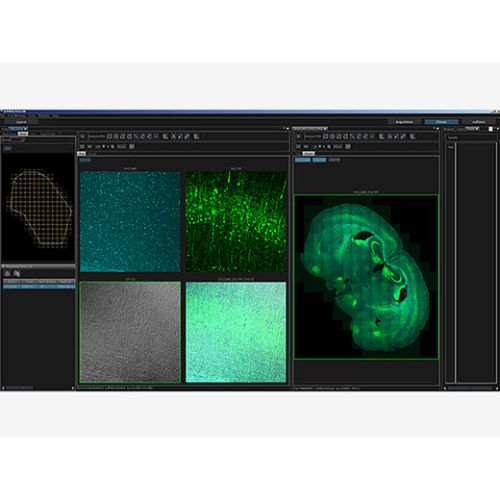Click the magnifier zoom icon in right viewer toolbar
The width and height of the screenshot is (500, 500).
pos(329,147)
